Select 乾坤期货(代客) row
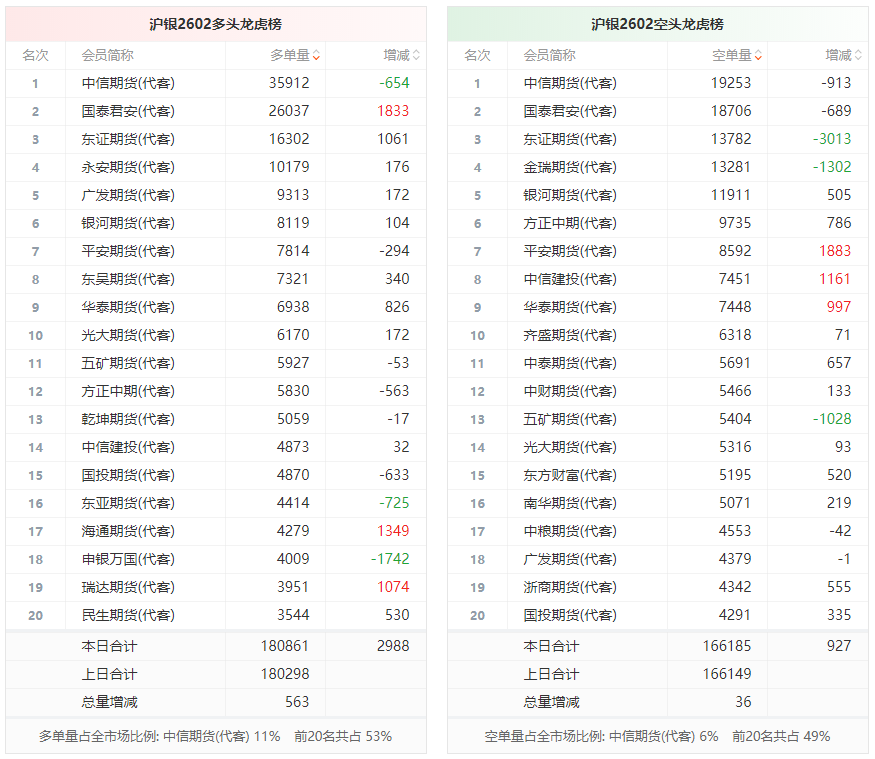The height and width of the screenshot is (759, 875). pyautogui.click(x=216, y=419)
